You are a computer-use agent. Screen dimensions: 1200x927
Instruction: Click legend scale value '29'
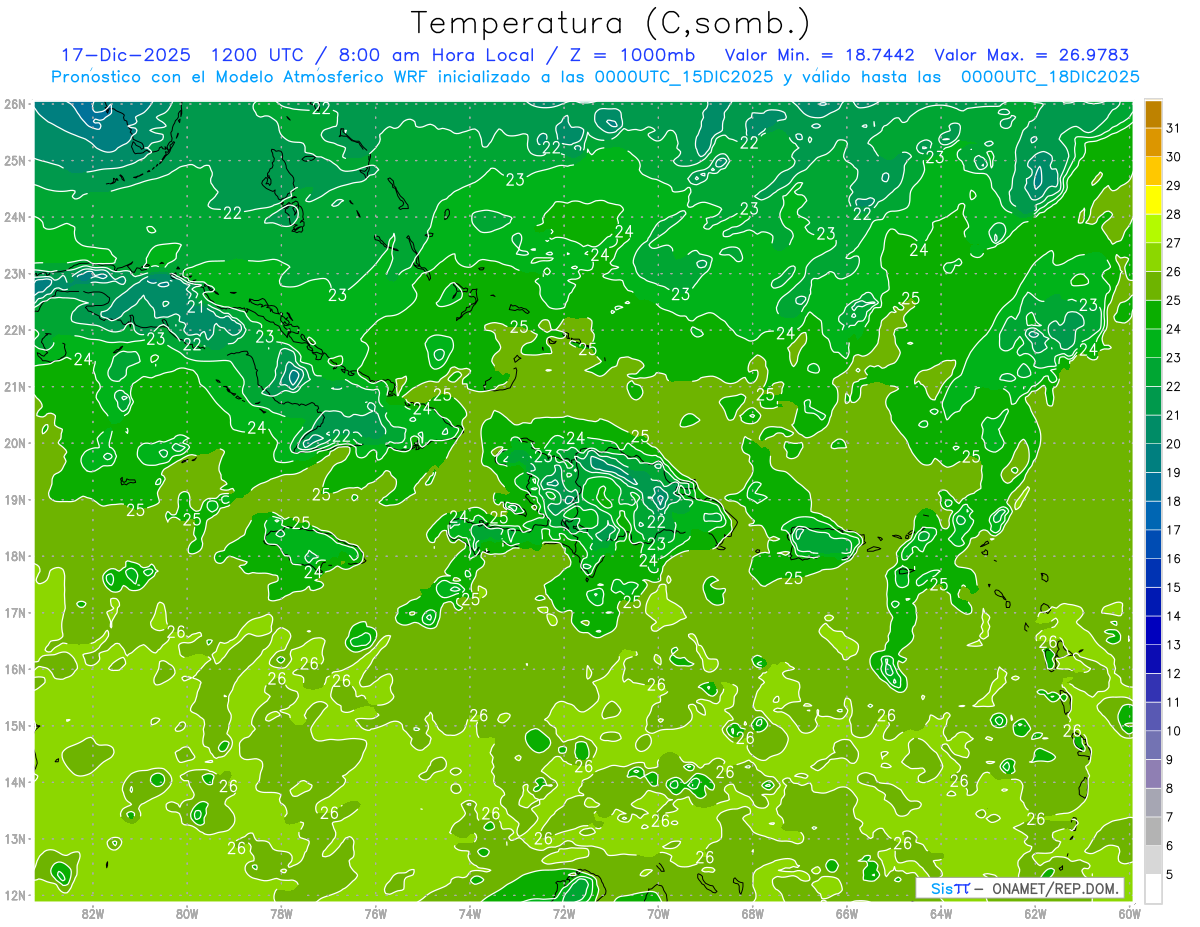[1174, 186]
